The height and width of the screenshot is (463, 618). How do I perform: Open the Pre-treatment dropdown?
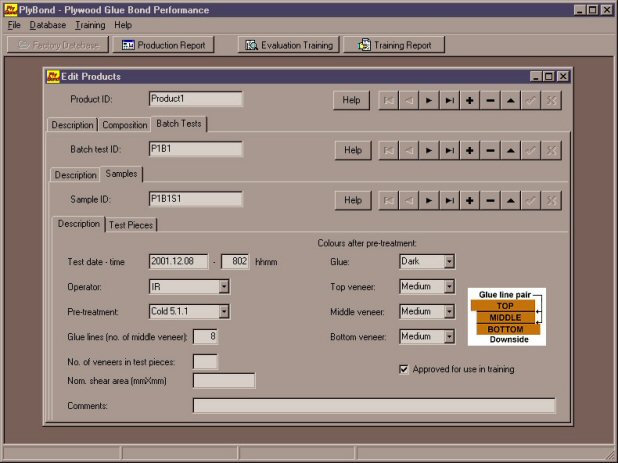(223, 312)
